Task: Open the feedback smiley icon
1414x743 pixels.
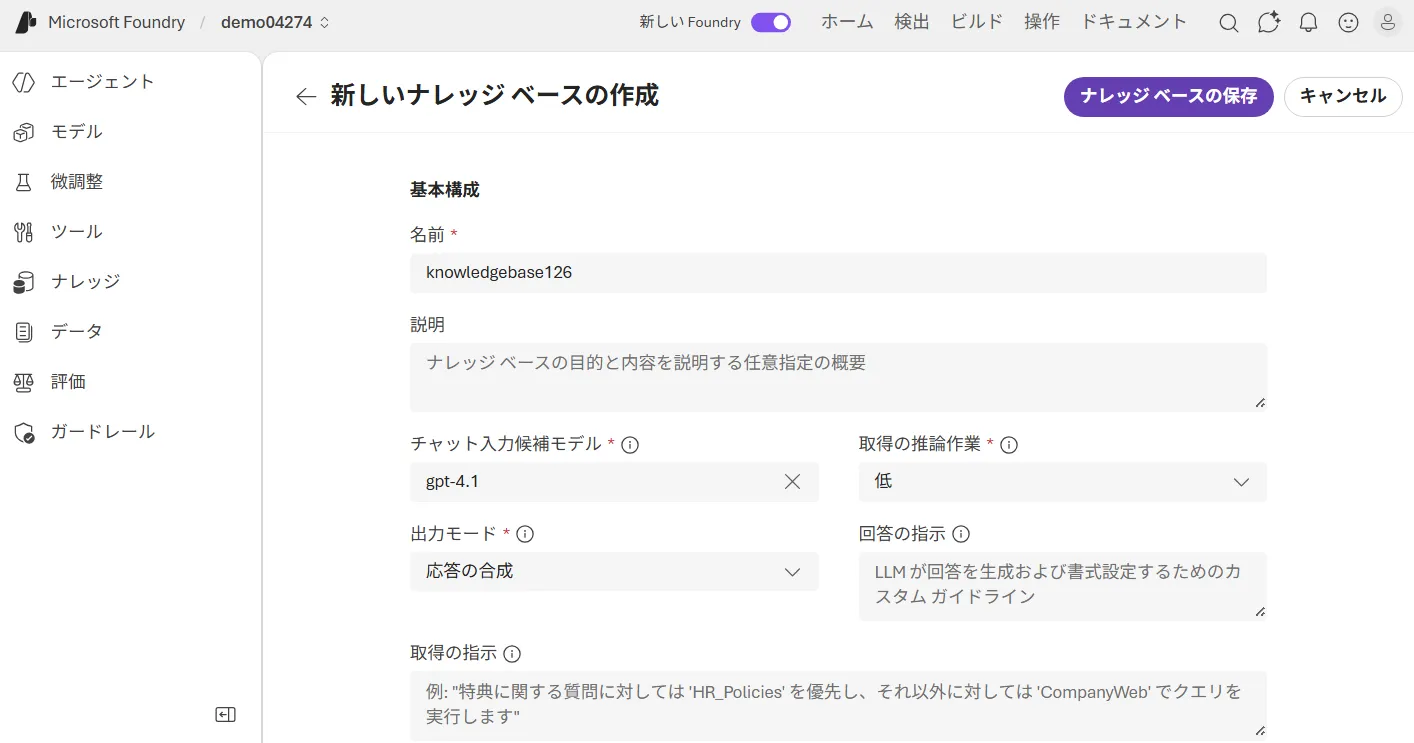Action: coord(1348,22)
